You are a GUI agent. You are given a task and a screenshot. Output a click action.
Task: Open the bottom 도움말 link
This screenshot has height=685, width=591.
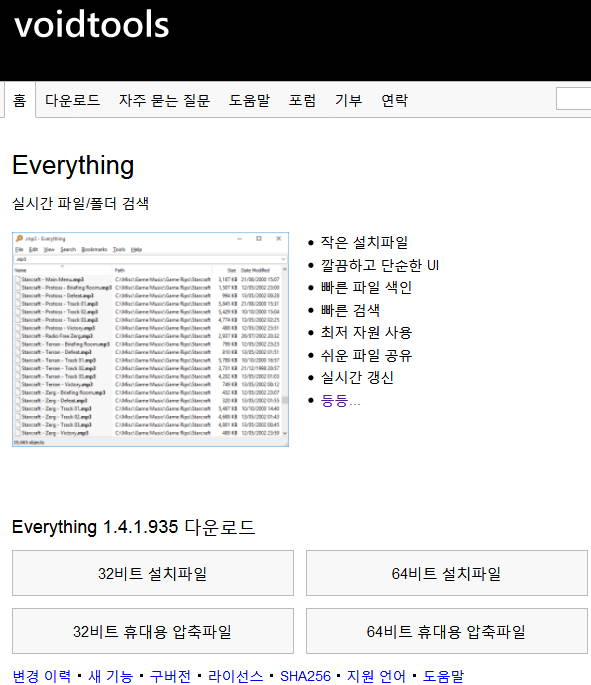[x=443, y=676]
